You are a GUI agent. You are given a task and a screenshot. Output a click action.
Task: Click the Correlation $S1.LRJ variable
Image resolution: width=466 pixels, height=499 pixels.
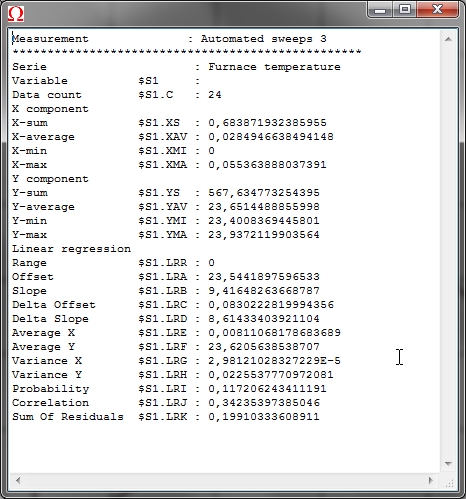click(x=163, y=403)
